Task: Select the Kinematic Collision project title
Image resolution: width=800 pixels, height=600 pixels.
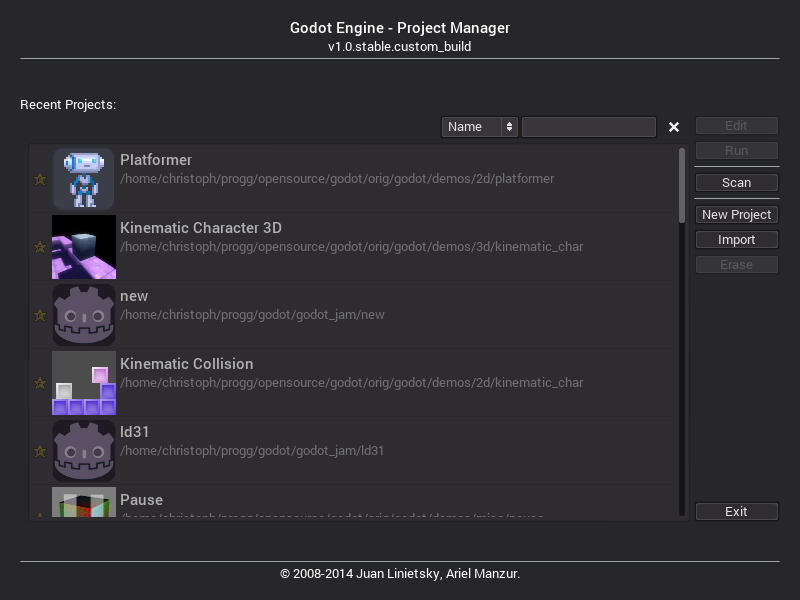Action: point(187,364)
